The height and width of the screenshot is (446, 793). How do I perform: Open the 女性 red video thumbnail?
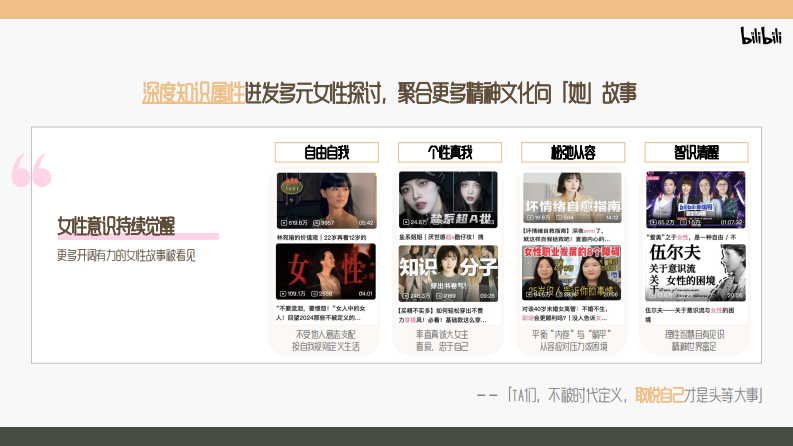tap(326, 271)
